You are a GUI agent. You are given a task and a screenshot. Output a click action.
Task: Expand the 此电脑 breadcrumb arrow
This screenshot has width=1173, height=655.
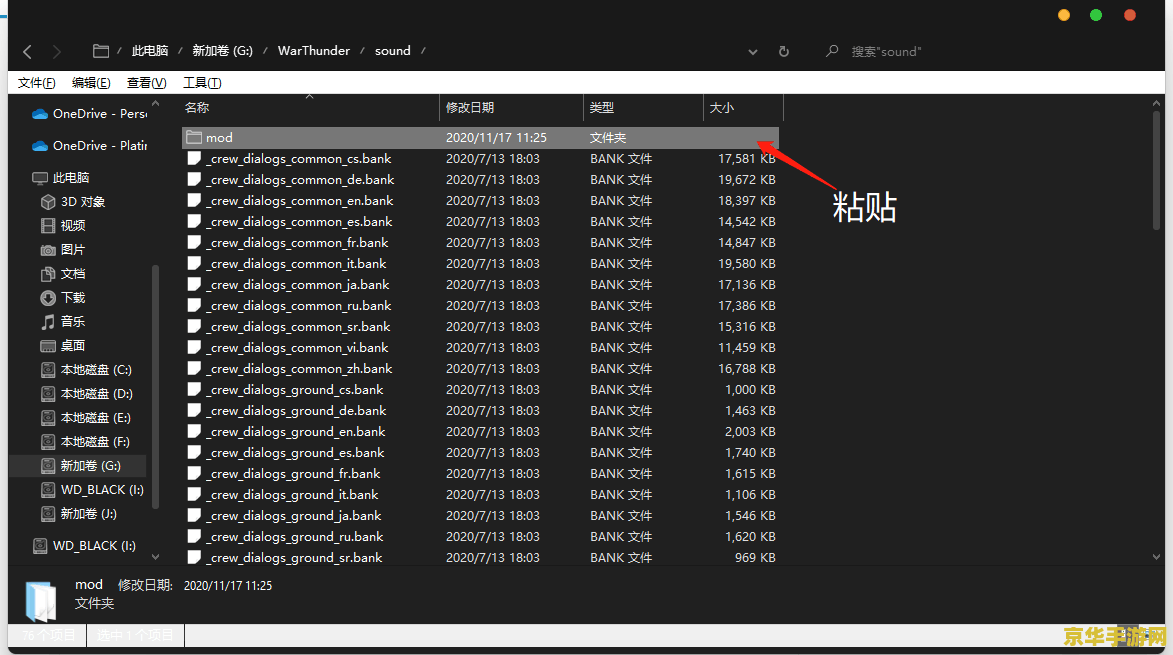[179, 51]
